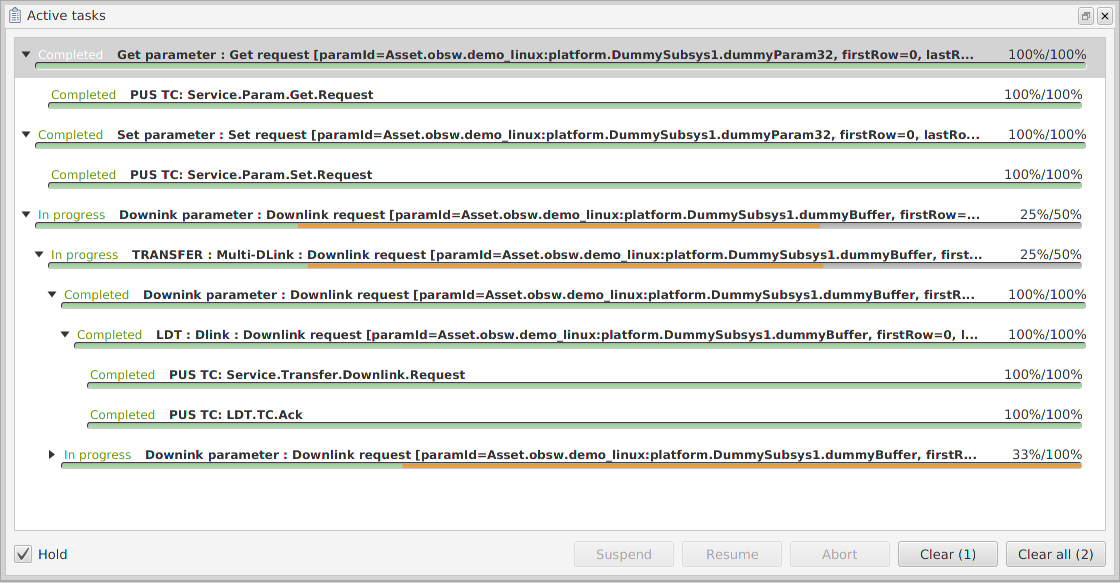Image resolution: width=1120 pixels, height=583 pixels.
Task: Toggle the Hold checkbox
Action: pyautogui.click(x=23, y=554)
